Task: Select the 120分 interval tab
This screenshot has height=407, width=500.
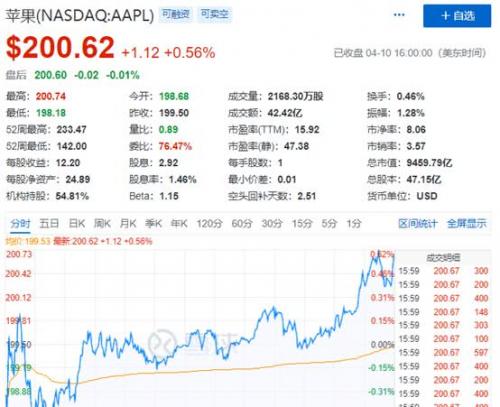Action: (209, 223)
